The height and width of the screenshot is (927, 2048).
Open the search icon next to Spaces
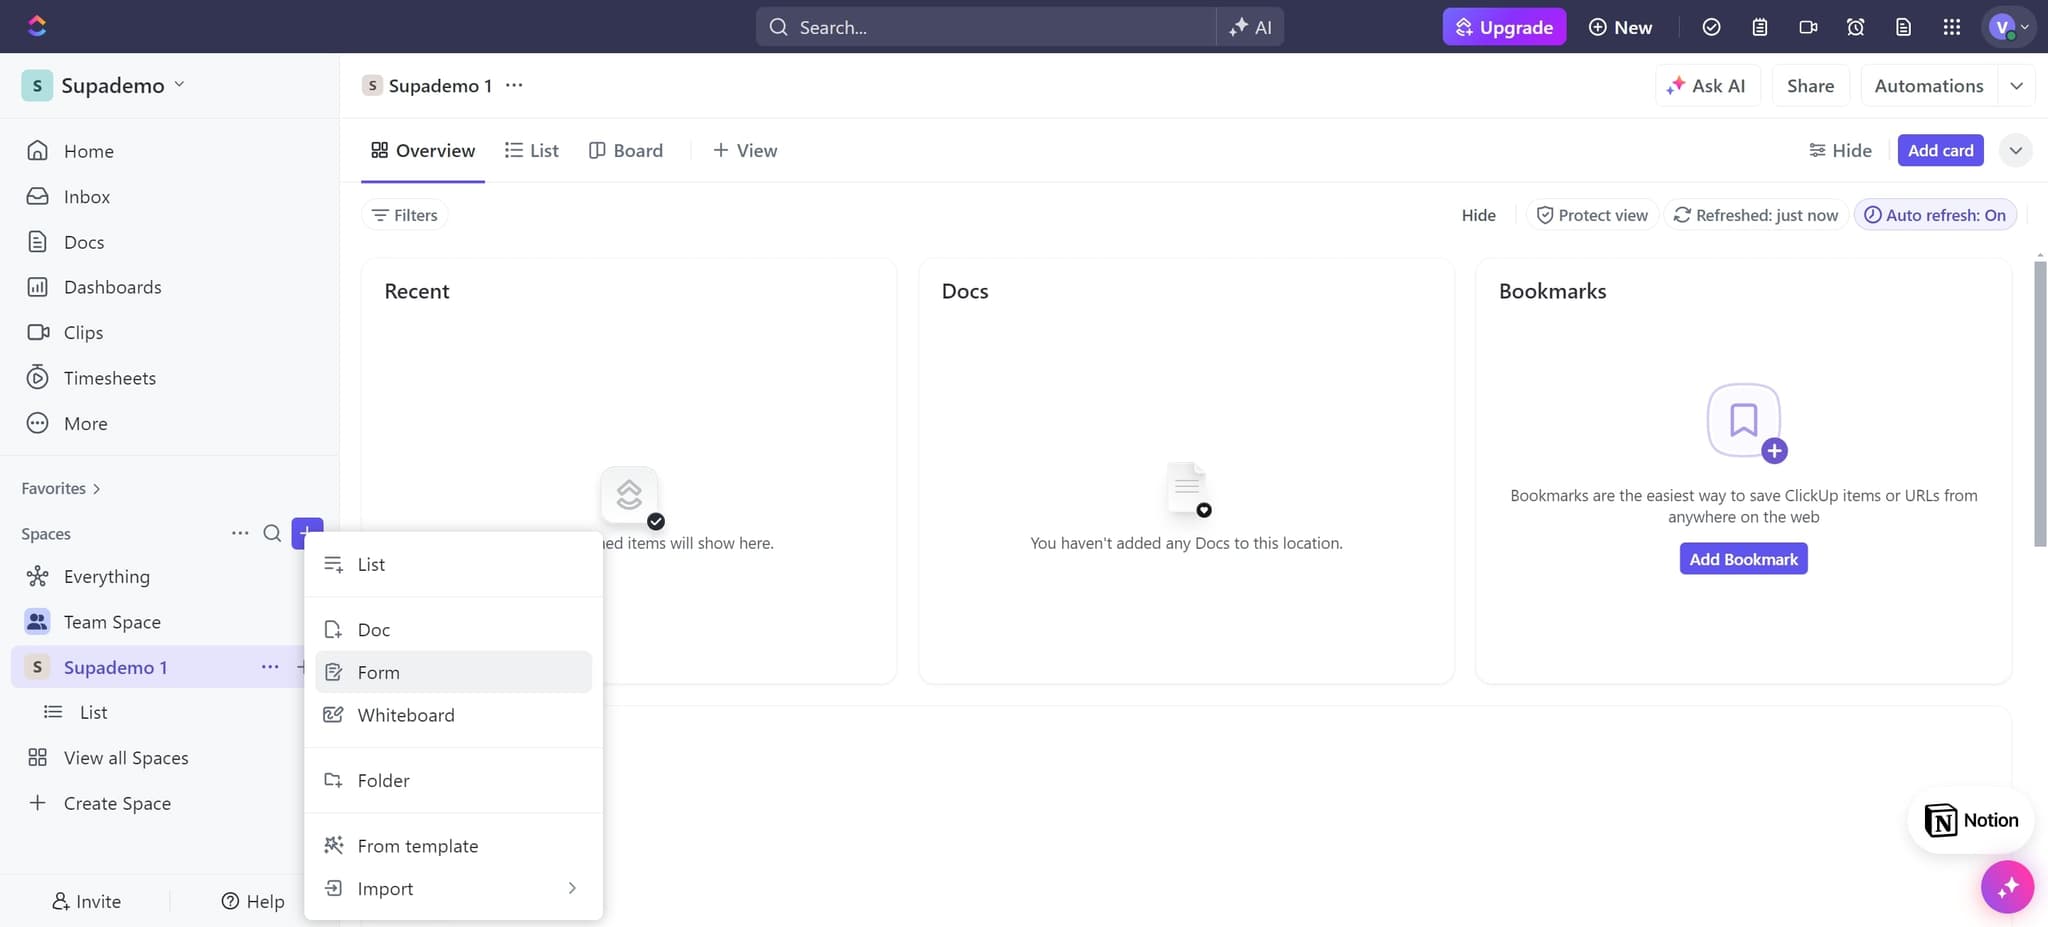pyautogui.click(x=271, y=533)
